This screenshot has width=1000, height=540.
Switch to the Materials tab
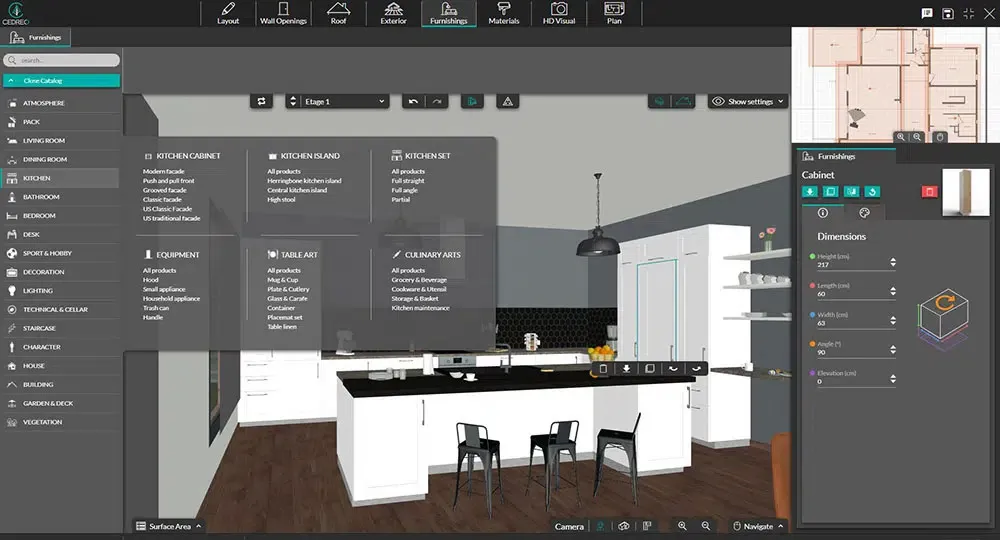pos(504,14)
